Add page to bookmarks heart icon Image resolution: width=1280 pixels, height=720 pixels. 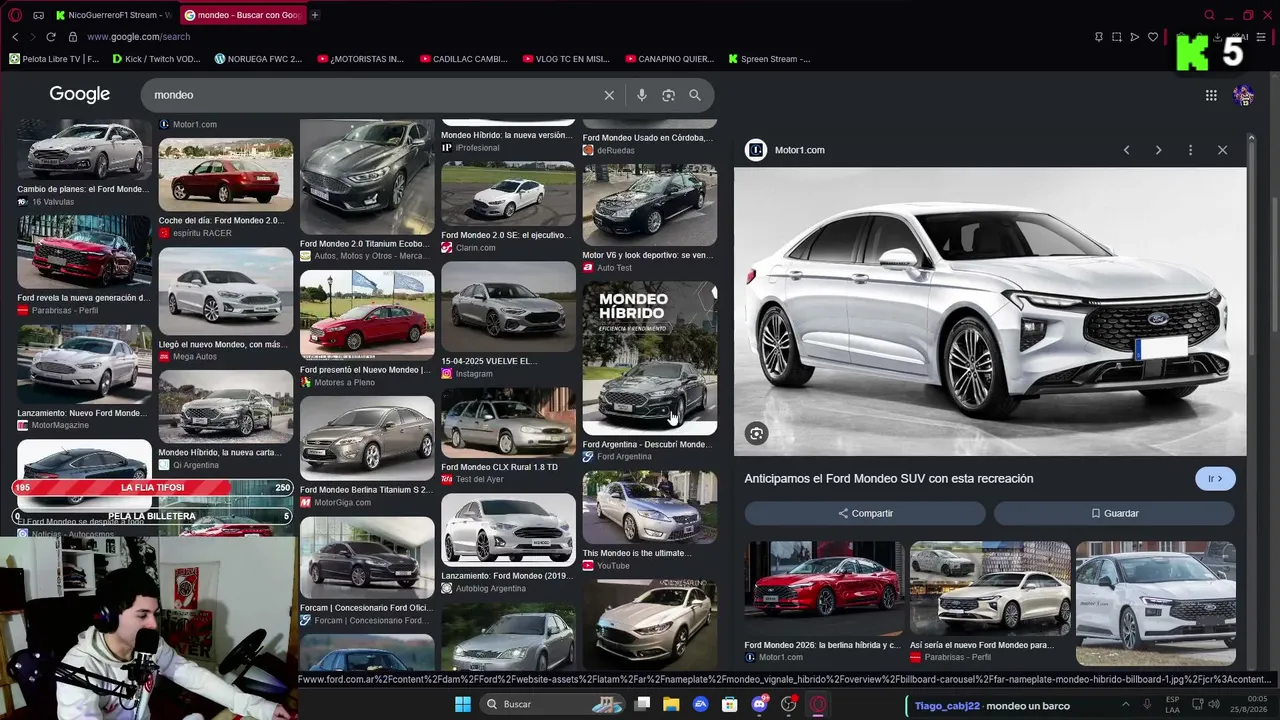coord(1153,37)
